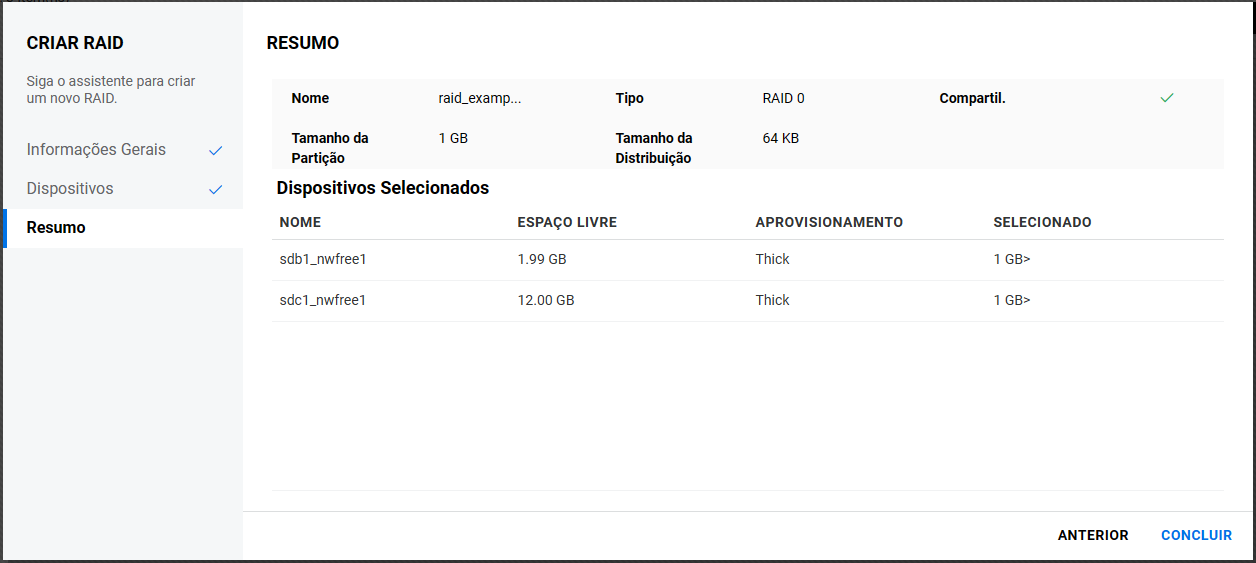
Task: Click the Selecionado column header
Action: click(x=1042, y=223)
